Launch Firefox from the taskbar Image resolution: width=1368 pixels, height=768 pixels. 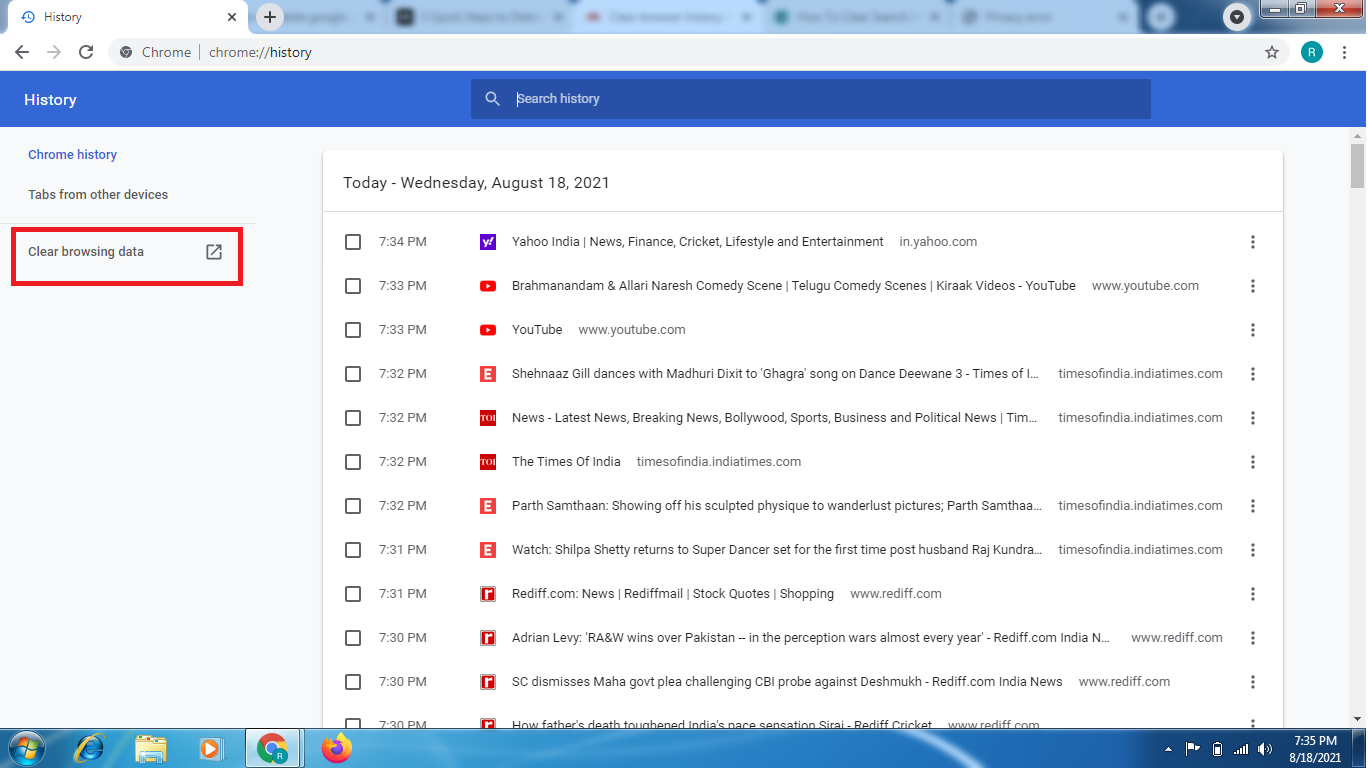tap(337, 748)
